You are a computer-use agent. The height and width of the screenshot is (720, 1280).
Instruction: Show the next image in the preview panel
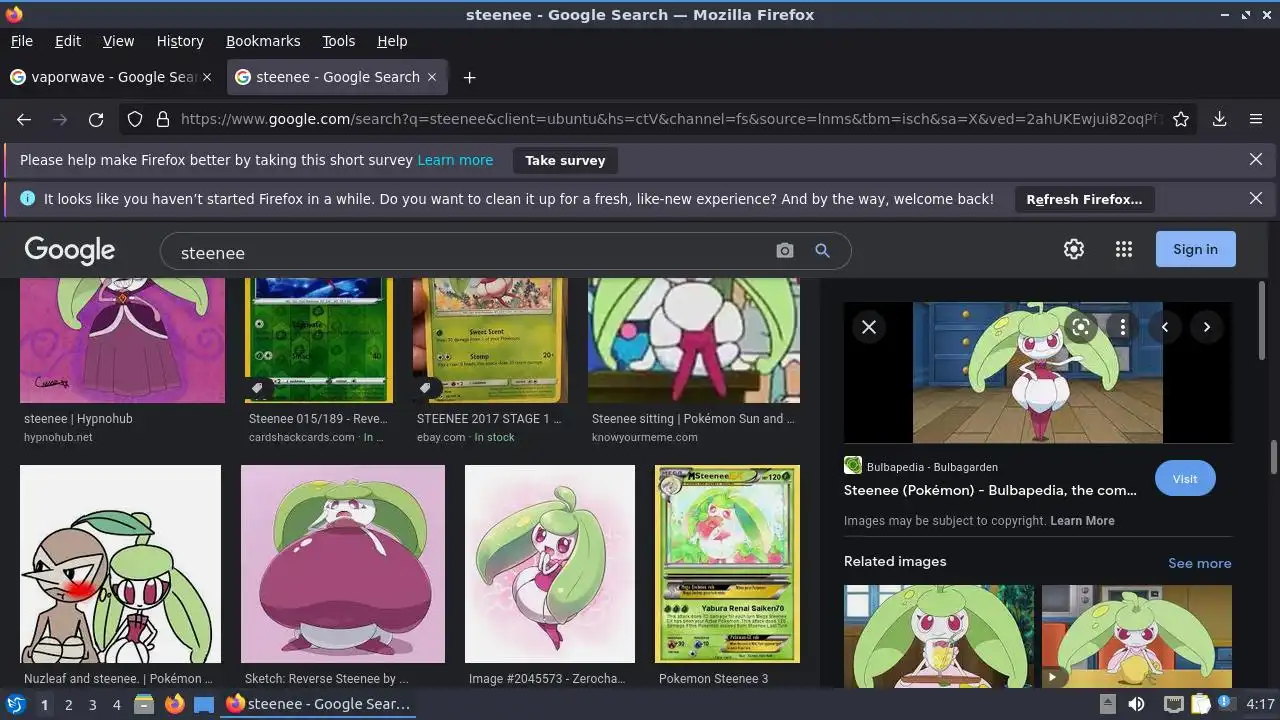[x=1207, y=327]
